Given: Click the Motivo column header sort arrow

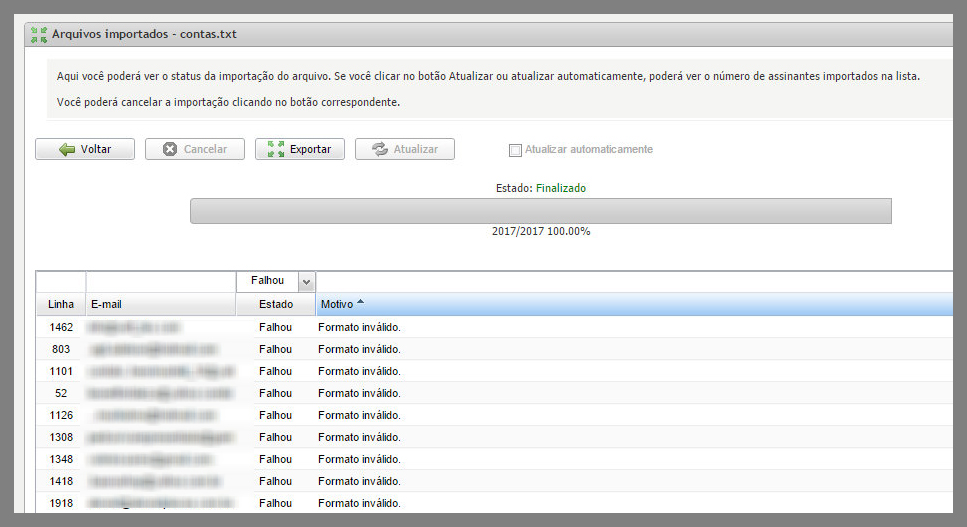Looking at the screenshot, I should (x=361, y=302).
